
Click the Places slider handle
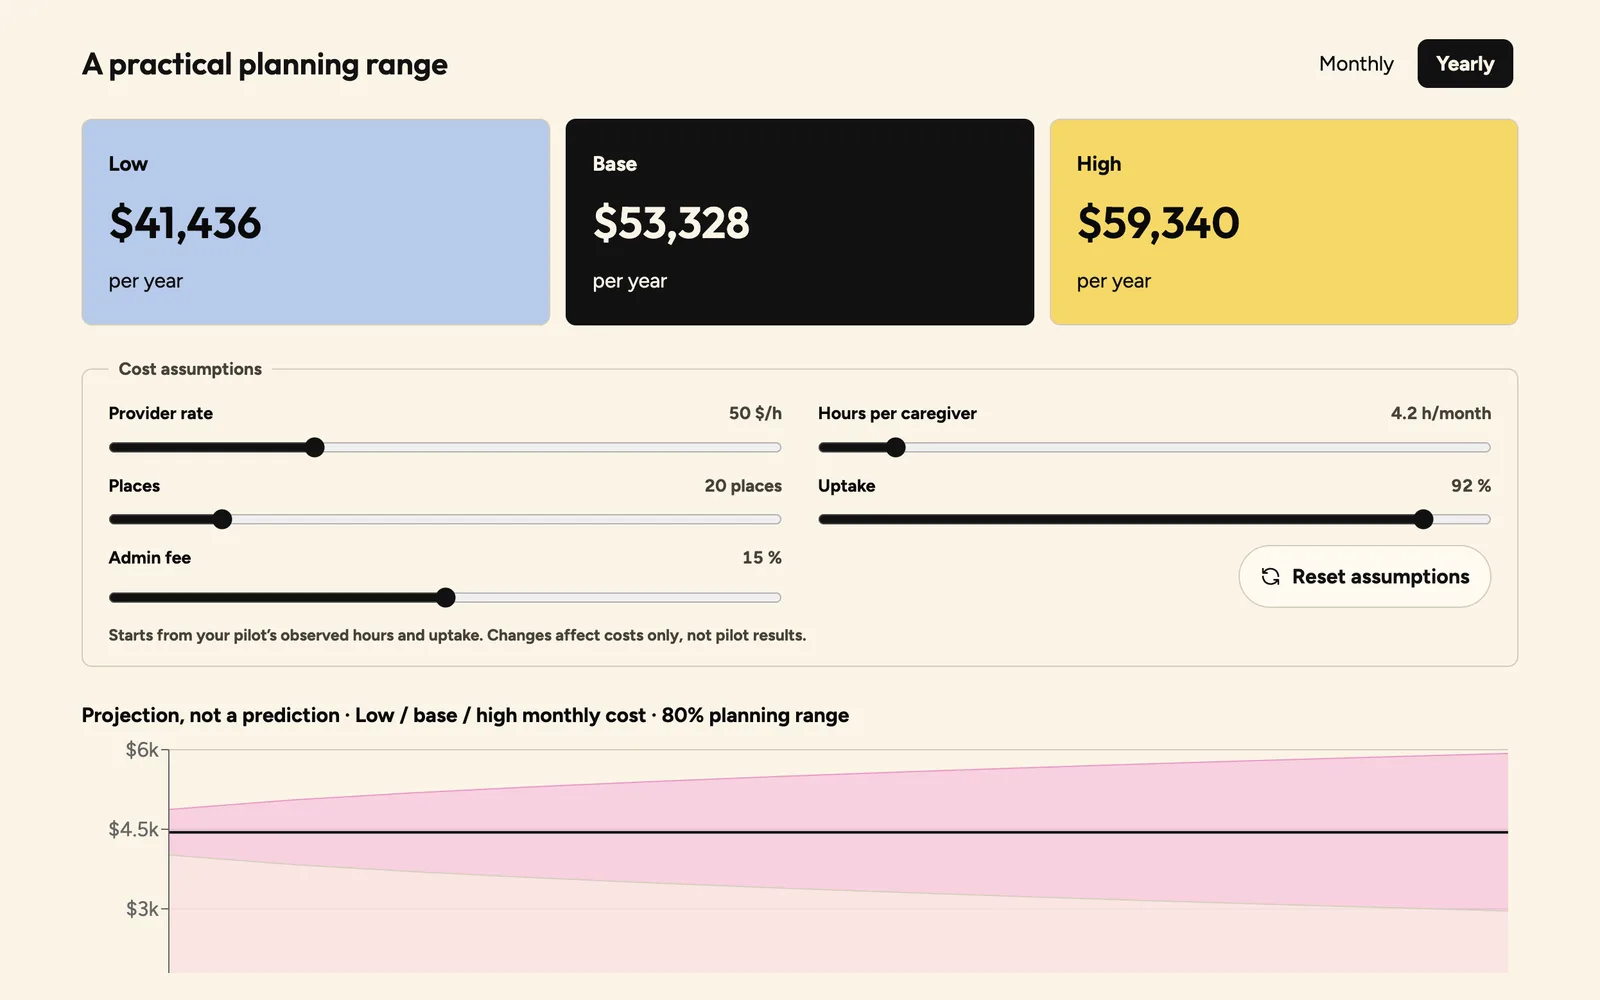pyautogui.click(x=222, y=519)
